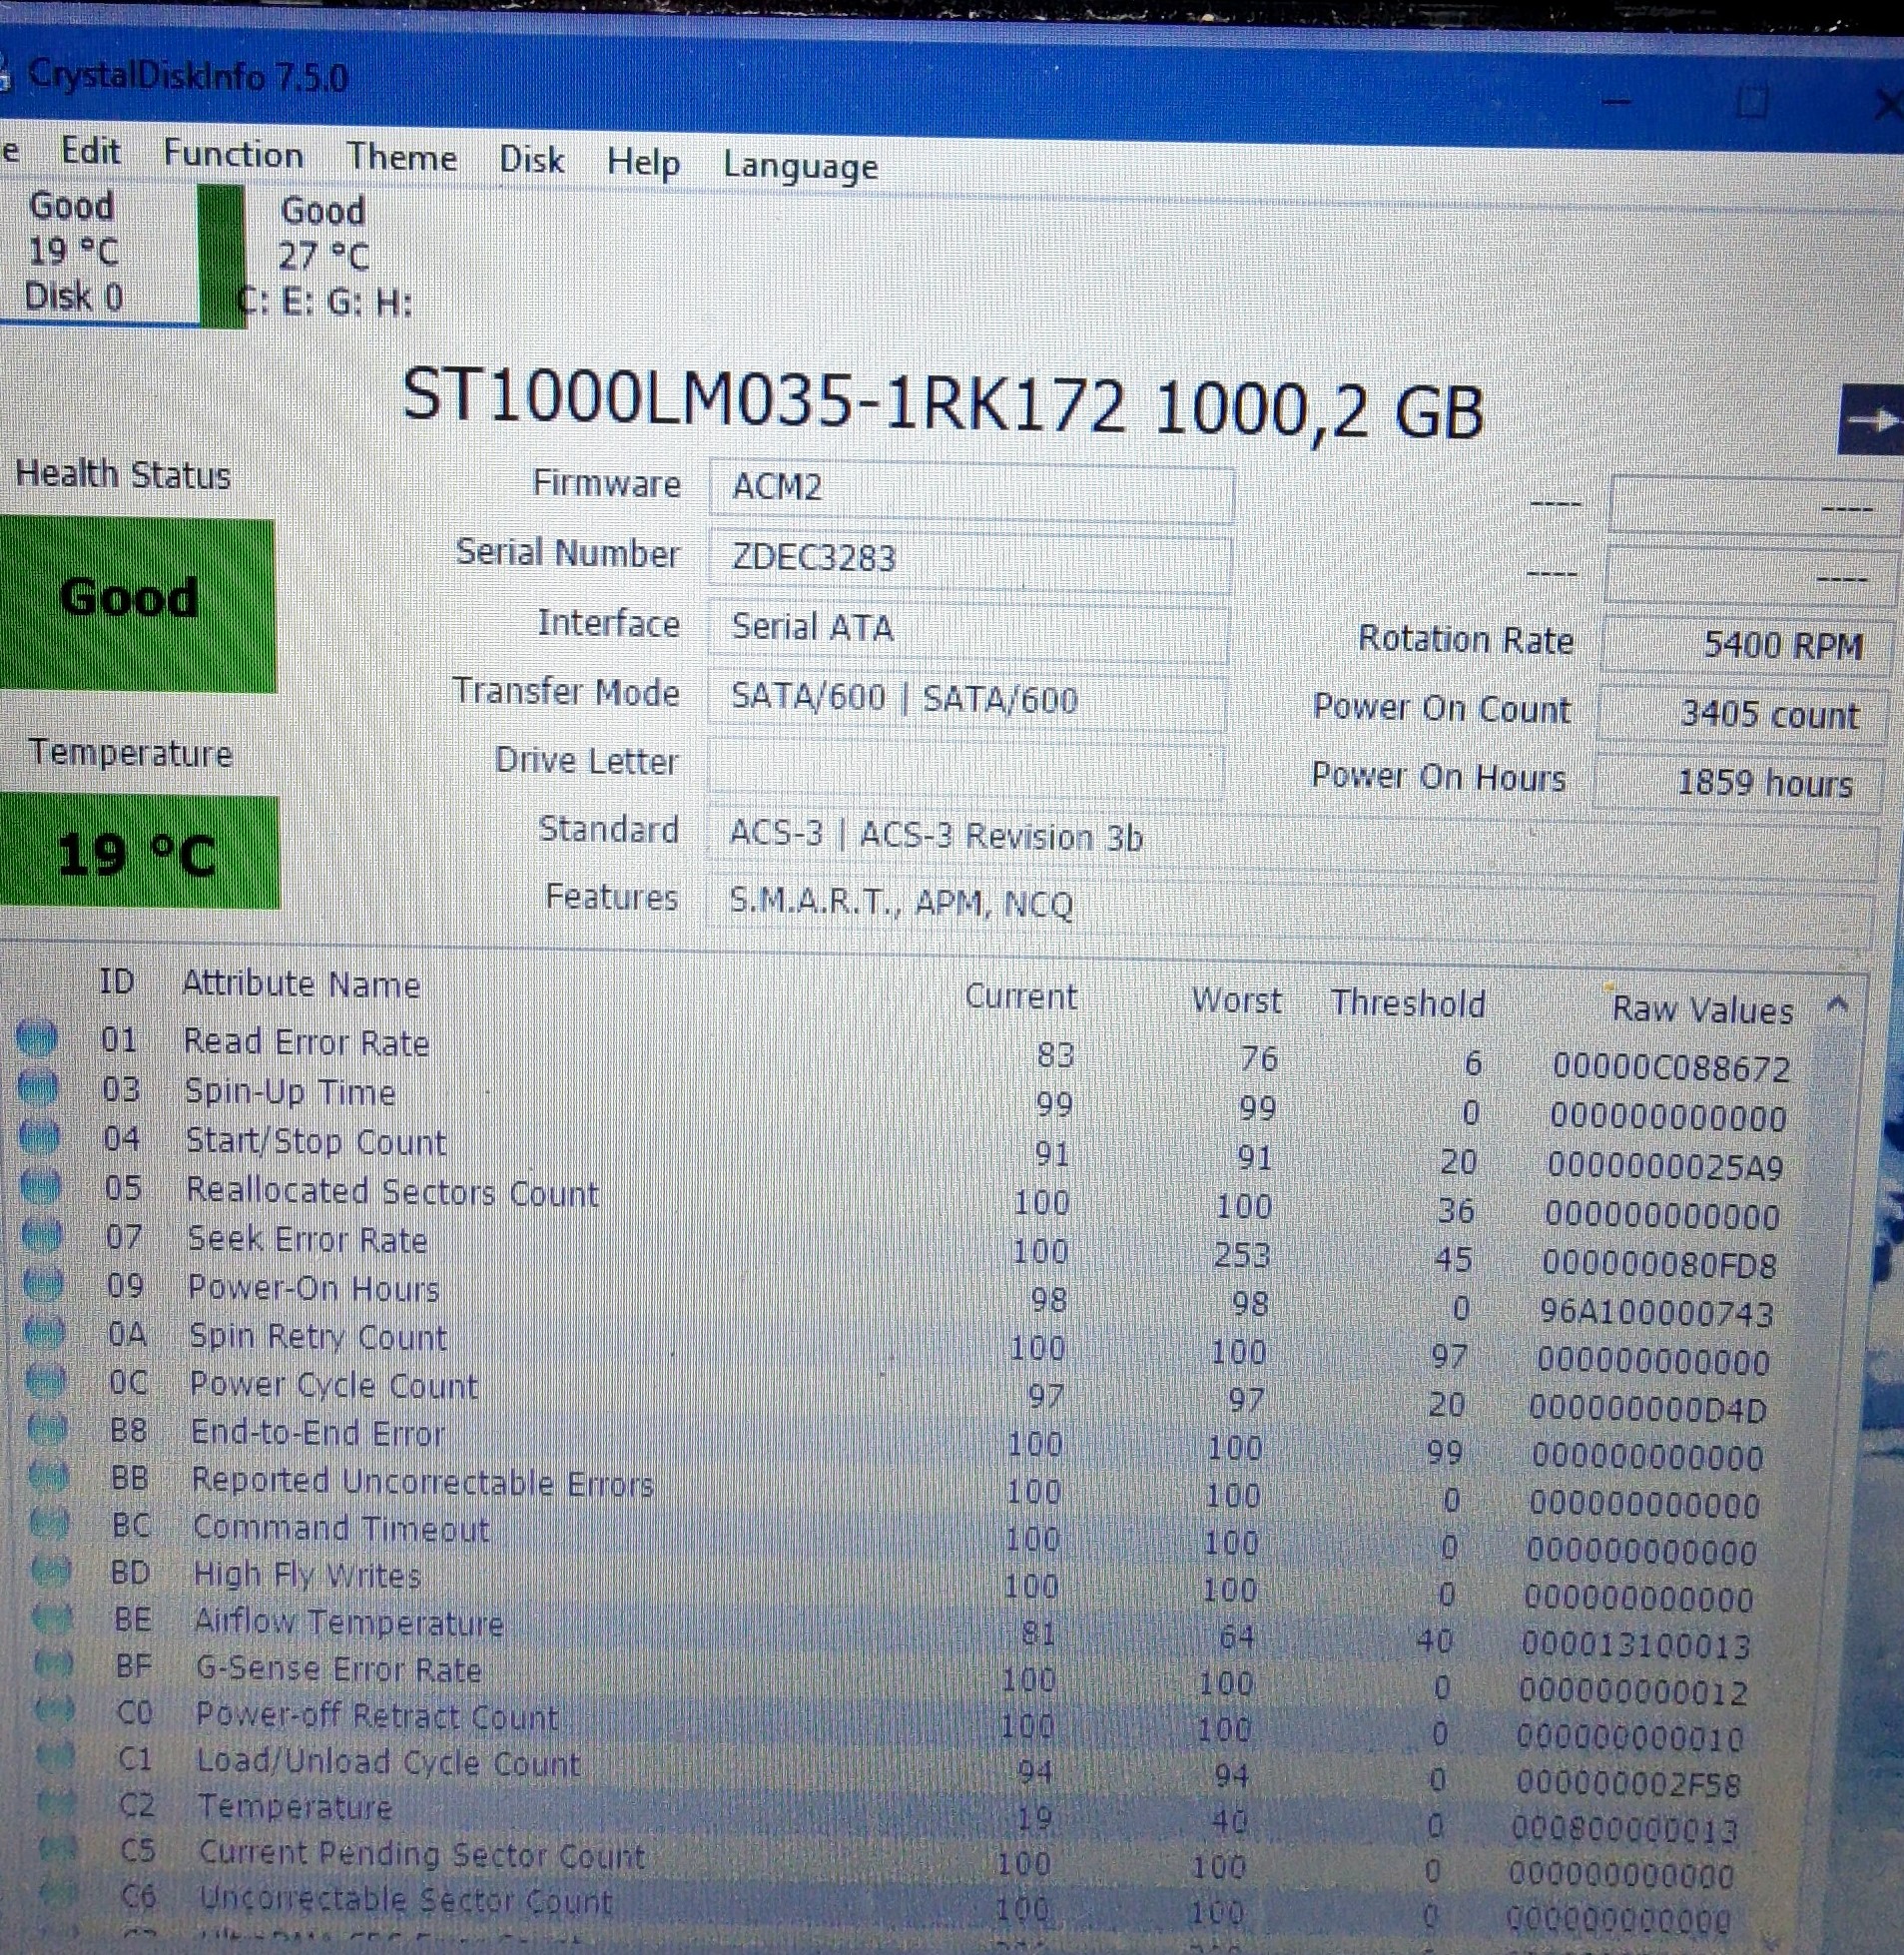Click the ID column header
The image size is (1904, 1955).
coord(116,982)
